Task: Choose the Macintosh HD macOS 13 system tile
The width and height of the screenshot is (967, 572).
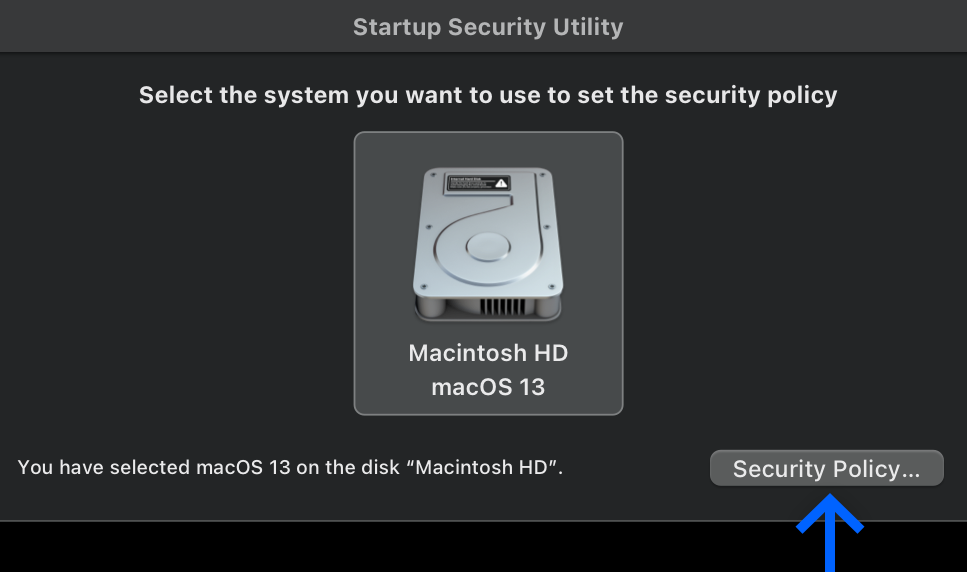Action: pos(488,273)
